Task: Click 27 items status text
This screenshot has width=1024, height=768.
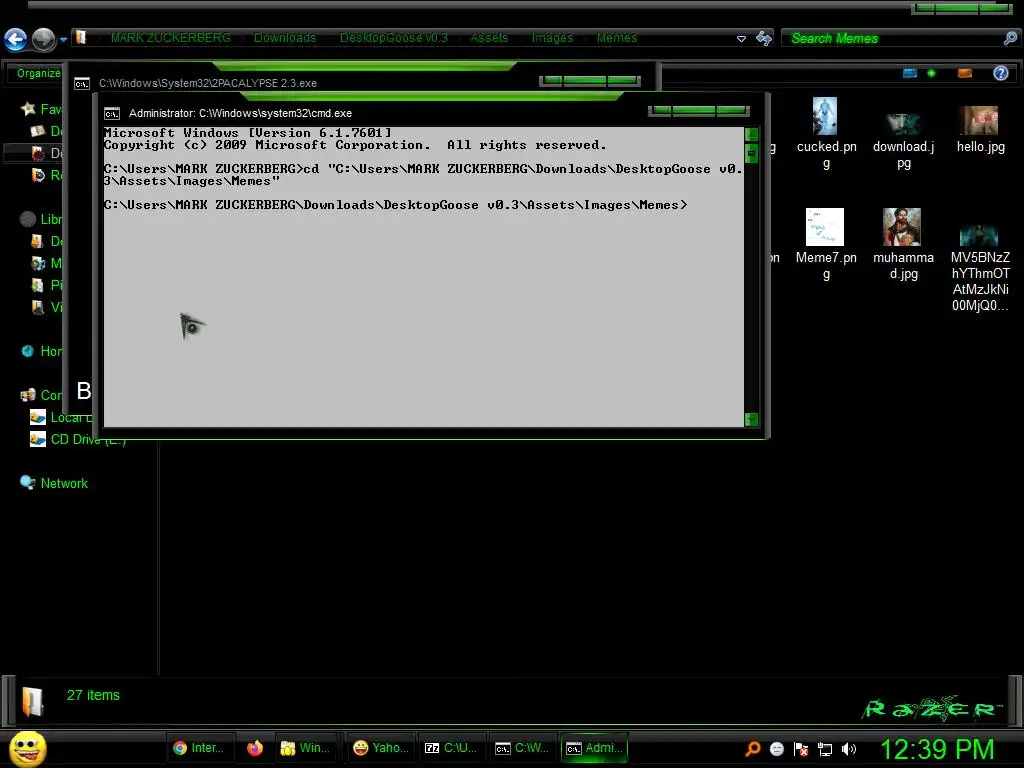Action: pyautogui.click(x=93, y=696)
